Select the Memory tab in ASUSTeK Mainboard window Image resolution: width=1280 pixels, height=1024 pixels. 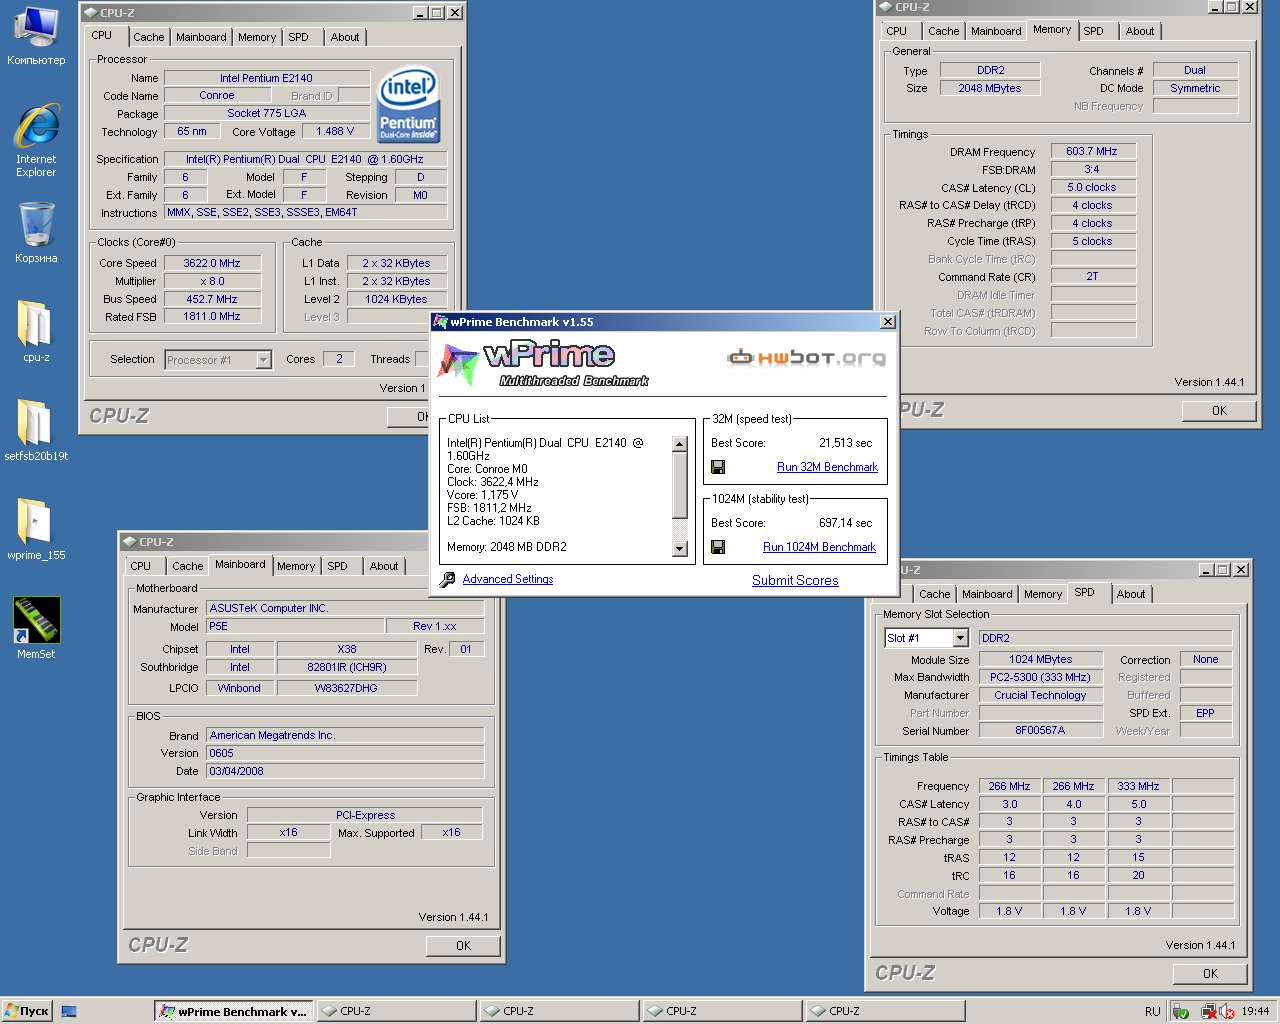coord(296,566)
